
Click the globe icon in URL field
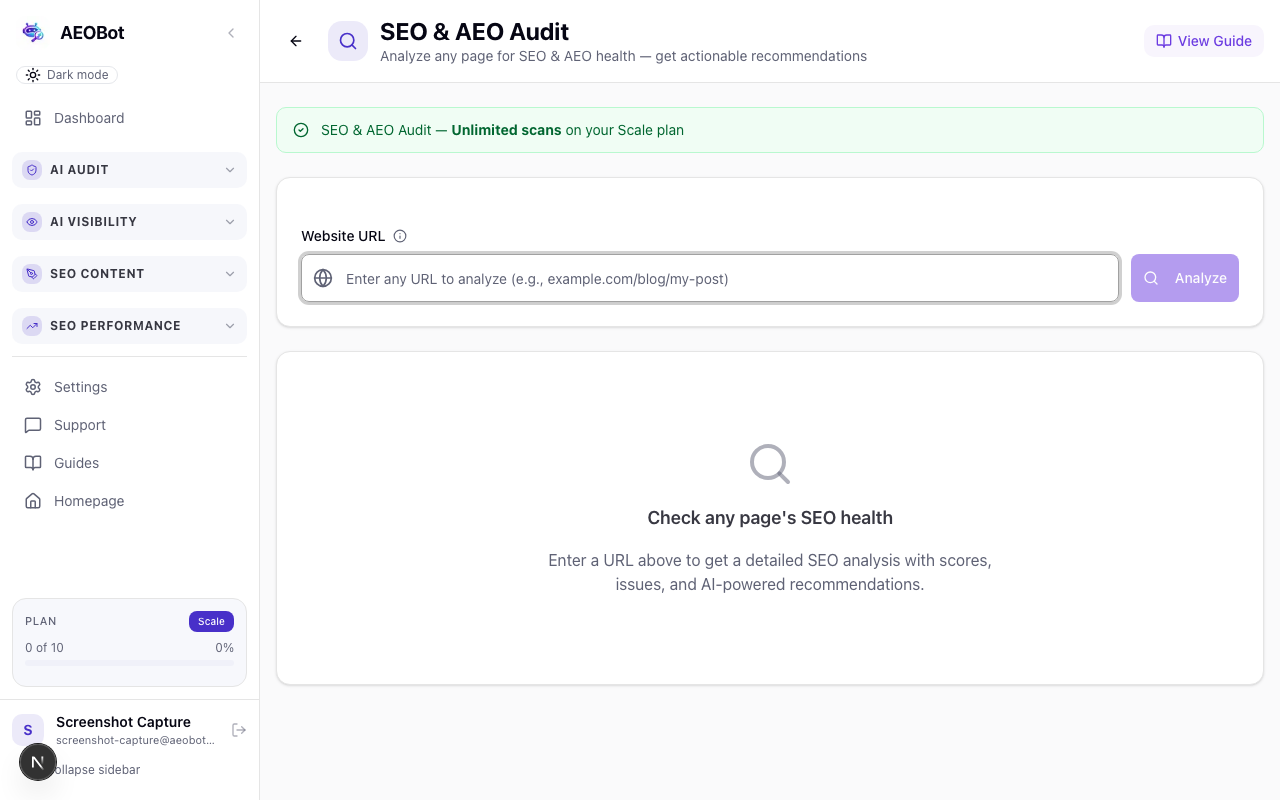click(x=323, y=278)
